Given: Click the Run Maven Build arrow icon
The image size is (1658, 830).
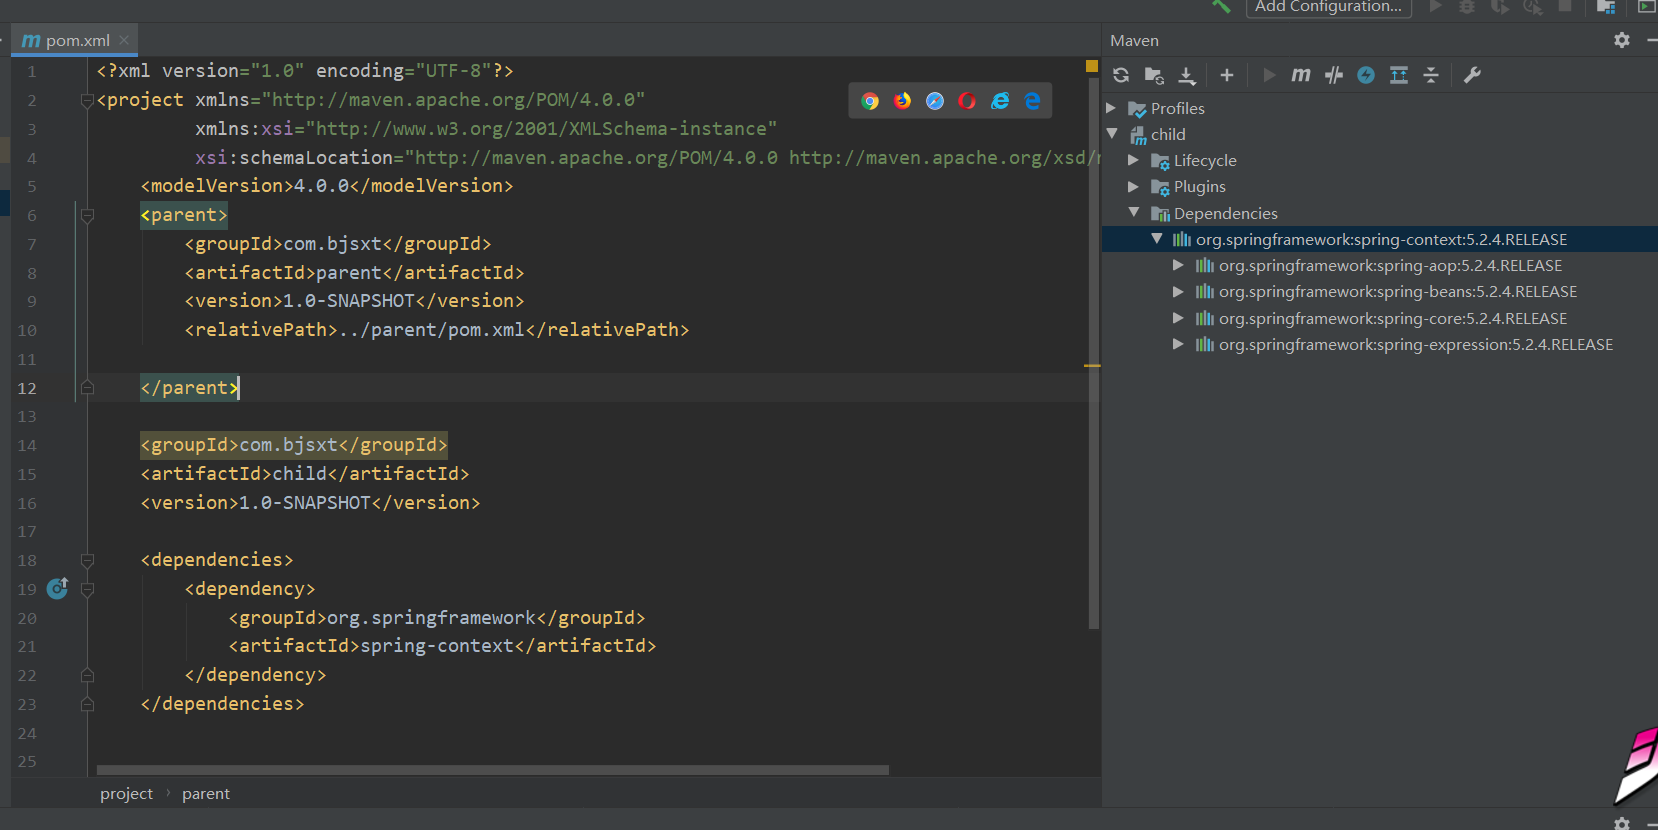Looking at the screenshot, I should coord(1269,75).
